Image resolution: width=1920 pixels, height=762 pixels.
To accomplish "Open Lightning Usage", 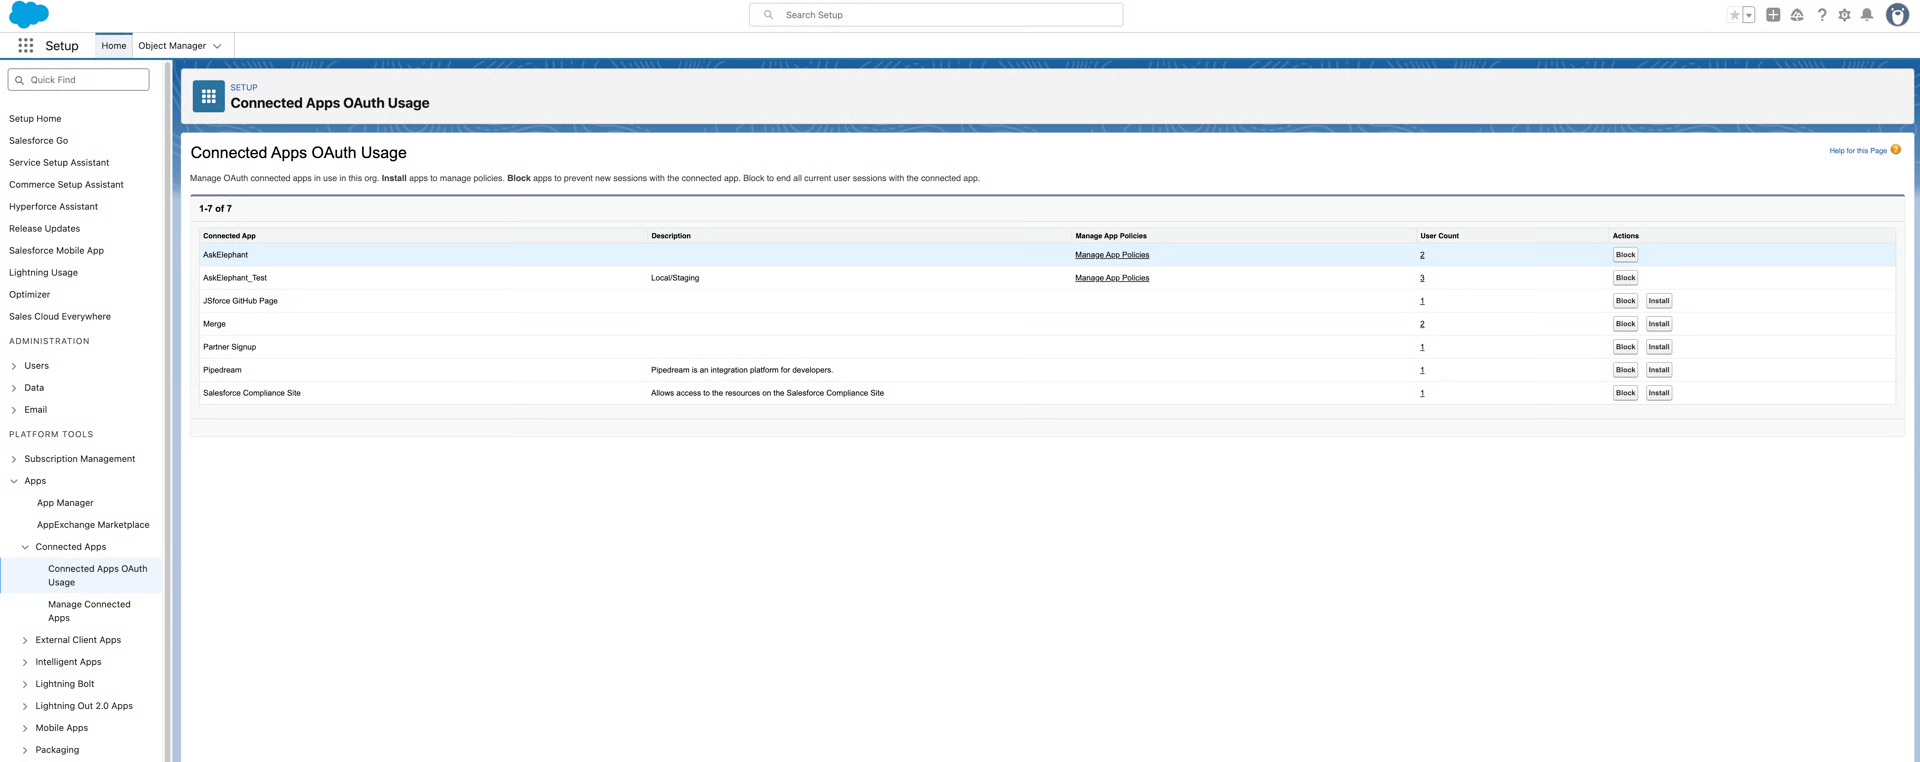I will pos(43,273).
